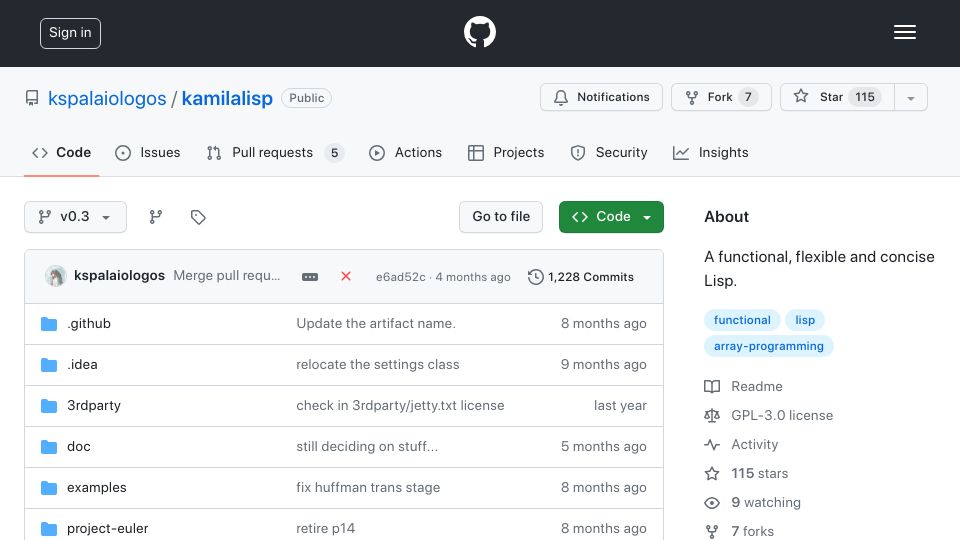
Task: Click the 3rdparty row folder icon
Action: [x=49, y=406]
